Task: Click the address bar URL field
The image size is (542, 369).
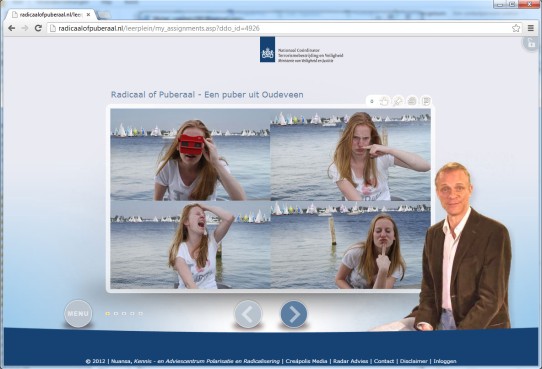Action: pos(280,28)
